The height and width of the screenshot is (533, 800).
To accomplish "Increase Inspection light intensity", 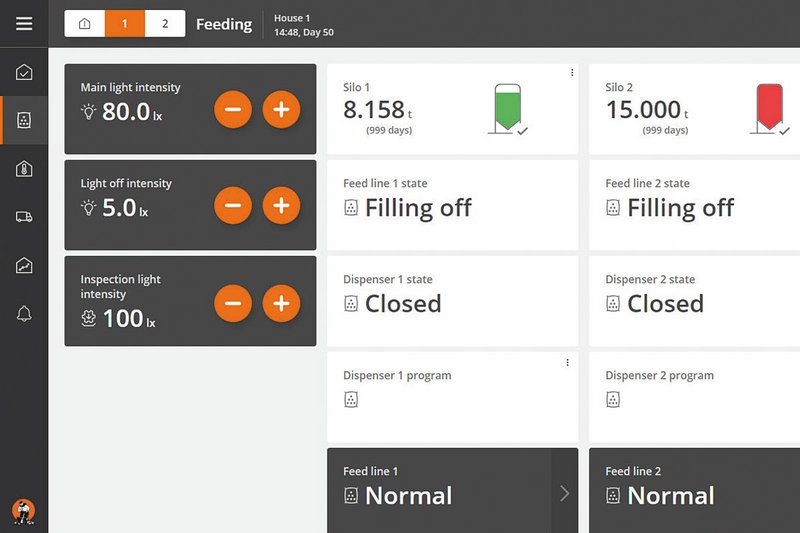I will pos(281,302).
